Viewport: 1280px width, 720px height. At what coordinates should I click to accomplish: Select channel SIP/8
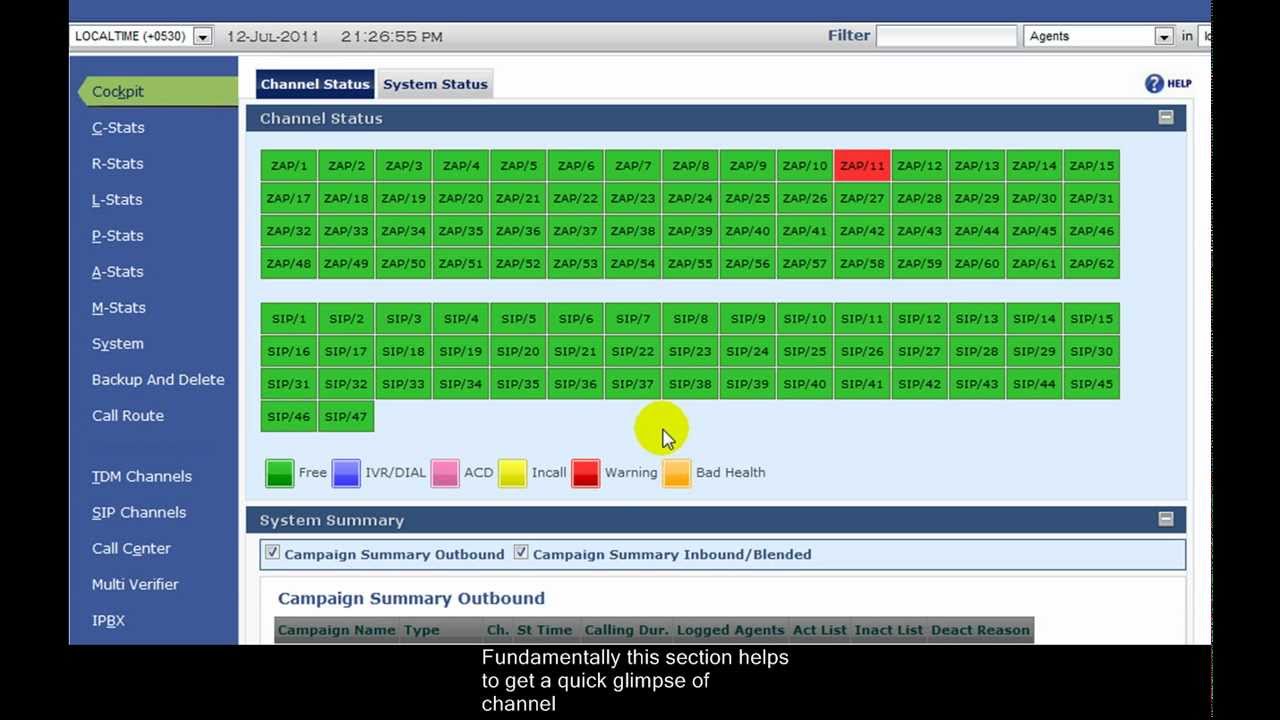[690, 319]
